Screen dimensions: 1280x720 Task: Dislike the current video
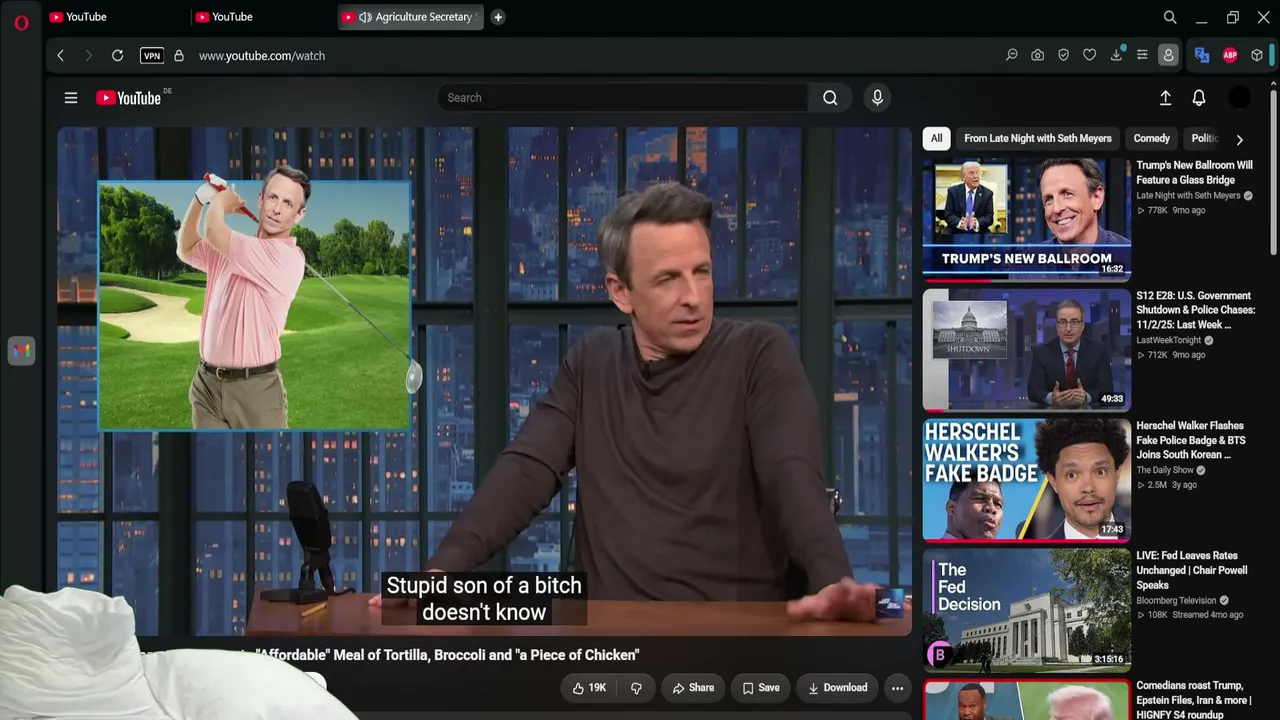click(x=636, y=688)
